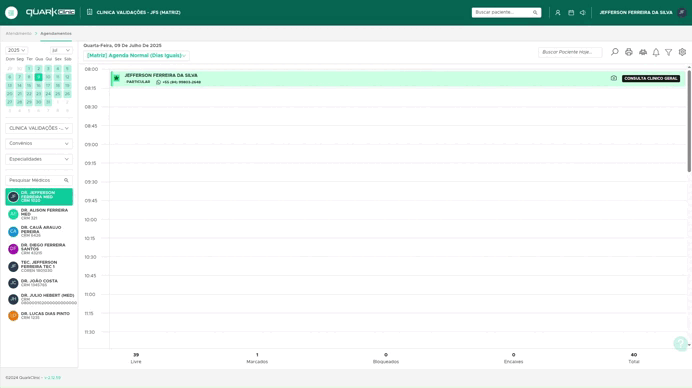Click version v.2.12.59 link in footer
The height and width of the screenshot is (388, 692).
click(x=53, y=378)
